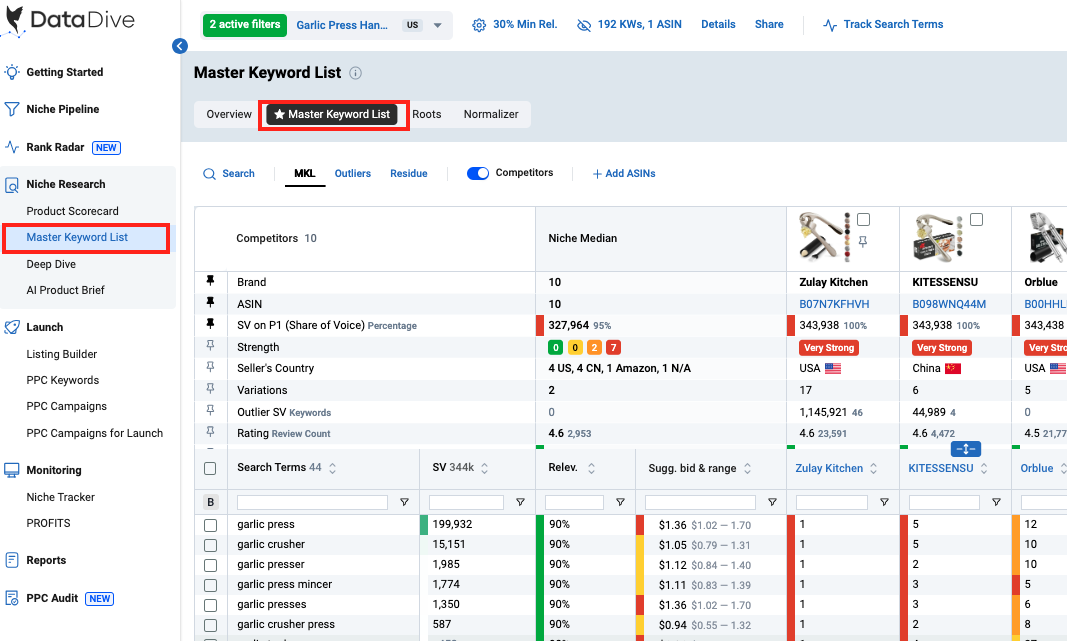The width and height of the screenshot is (1067, 641).
Task: Sort the KITESSENSU column arrows
Action: click(x=984, y=468)
